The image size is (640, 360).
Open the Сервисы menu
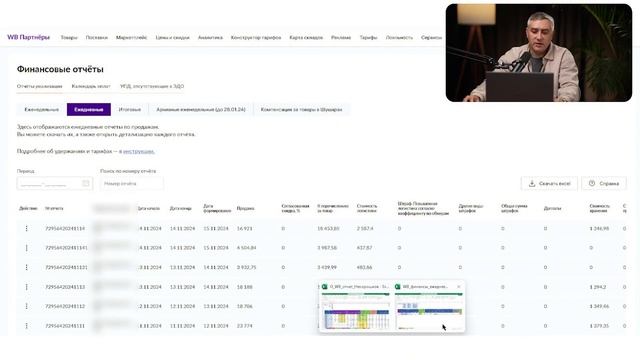click(431, 38)
